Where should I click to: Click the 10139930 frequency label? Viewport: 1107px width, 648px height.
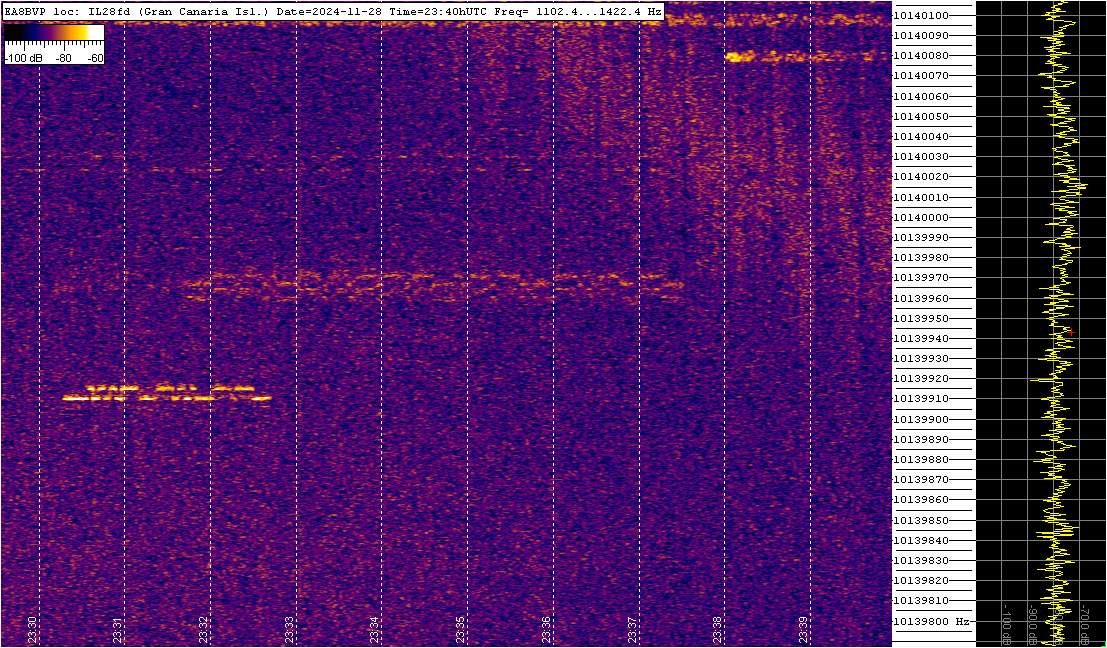920,359
